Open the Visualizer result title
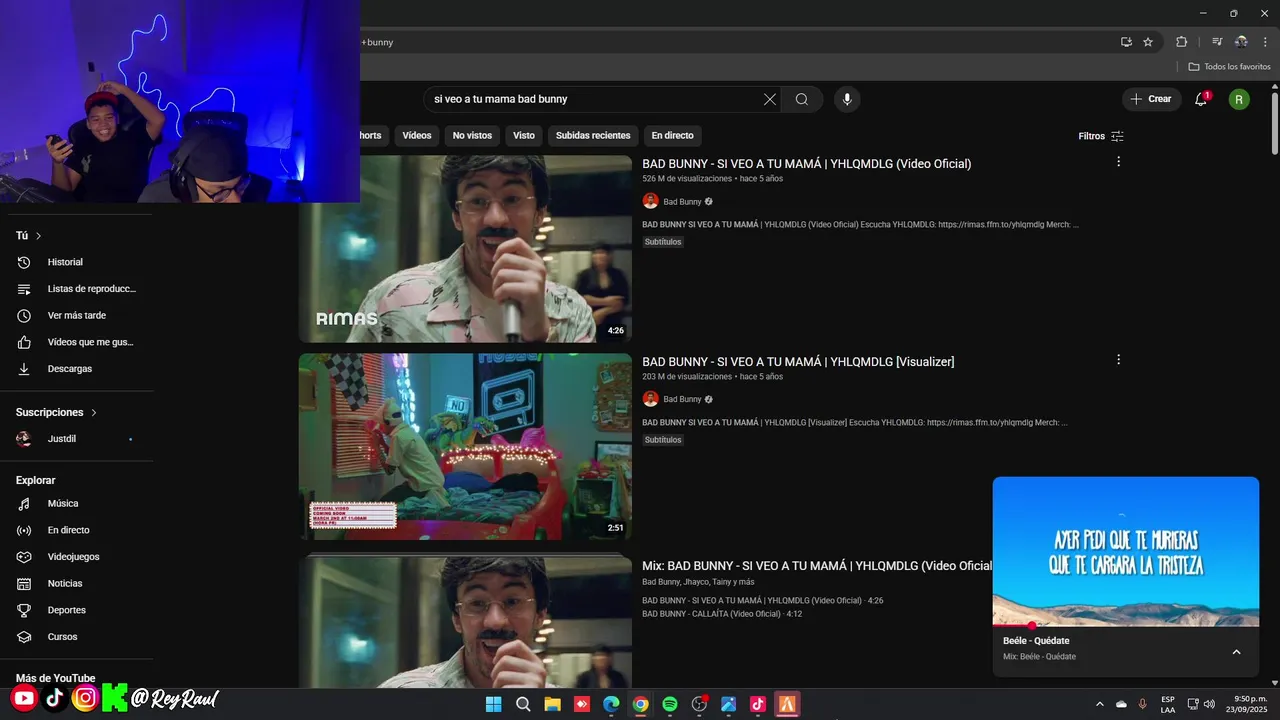1280x720 pixels. coord(798,362)
